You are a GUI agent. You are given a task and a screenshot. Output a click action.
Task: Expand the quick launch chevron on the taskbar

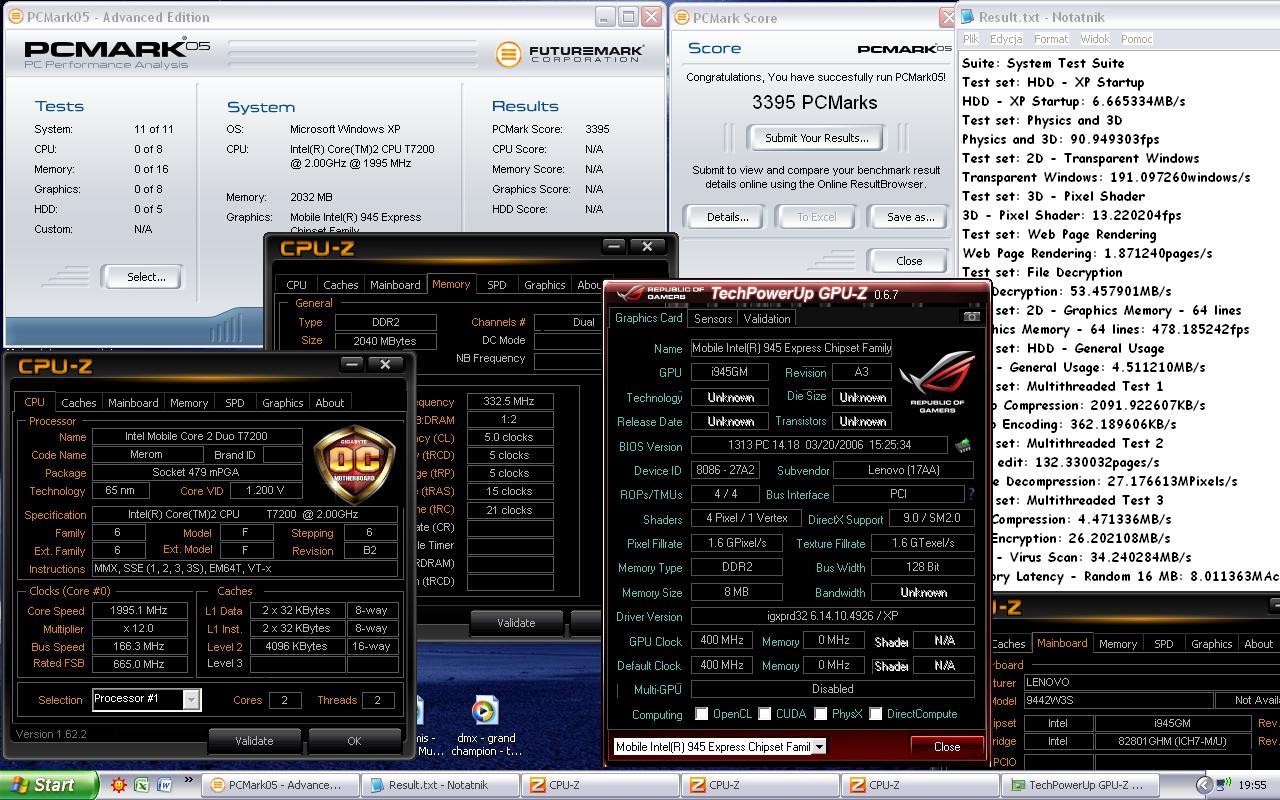pyautogui.click(x=187, y=781)
